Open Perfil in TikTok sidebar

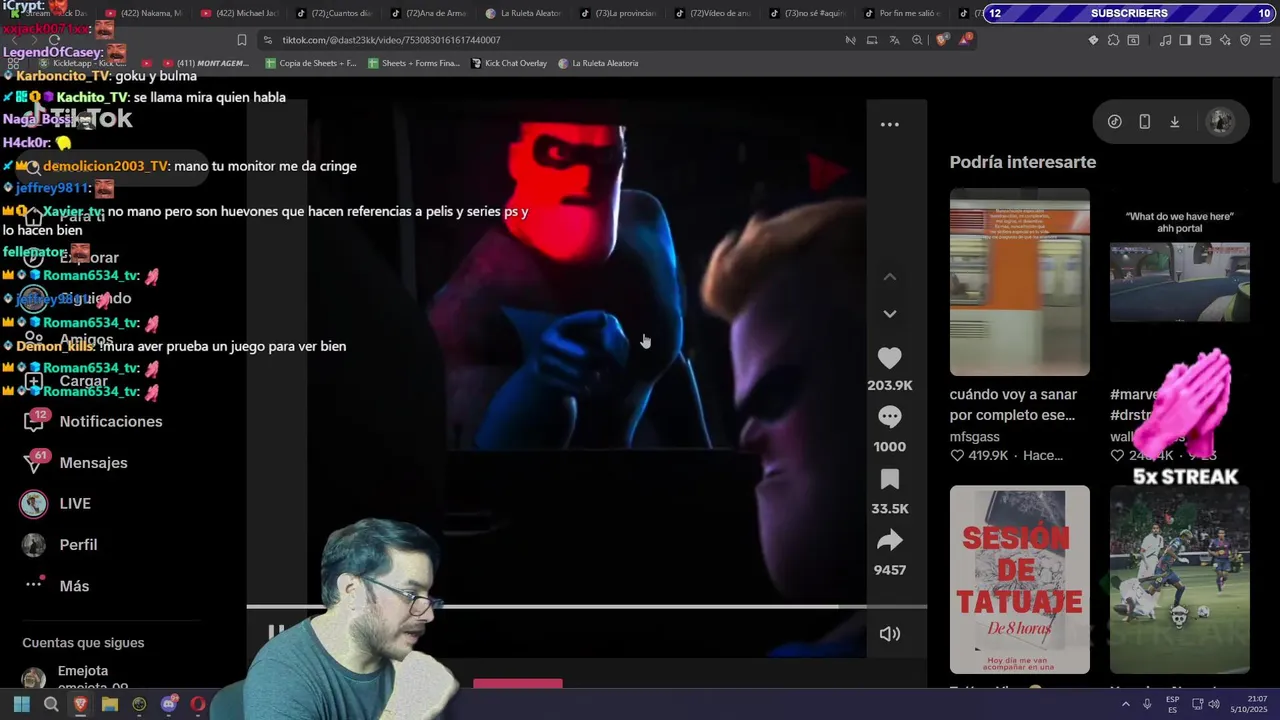click(x=78, y=545)
